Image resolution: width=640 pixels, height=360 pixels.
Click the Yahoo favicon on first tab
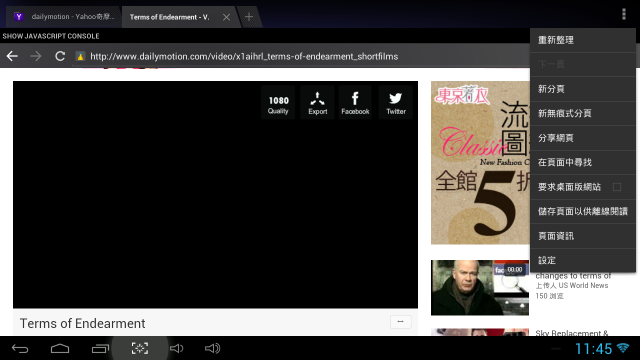18,17
